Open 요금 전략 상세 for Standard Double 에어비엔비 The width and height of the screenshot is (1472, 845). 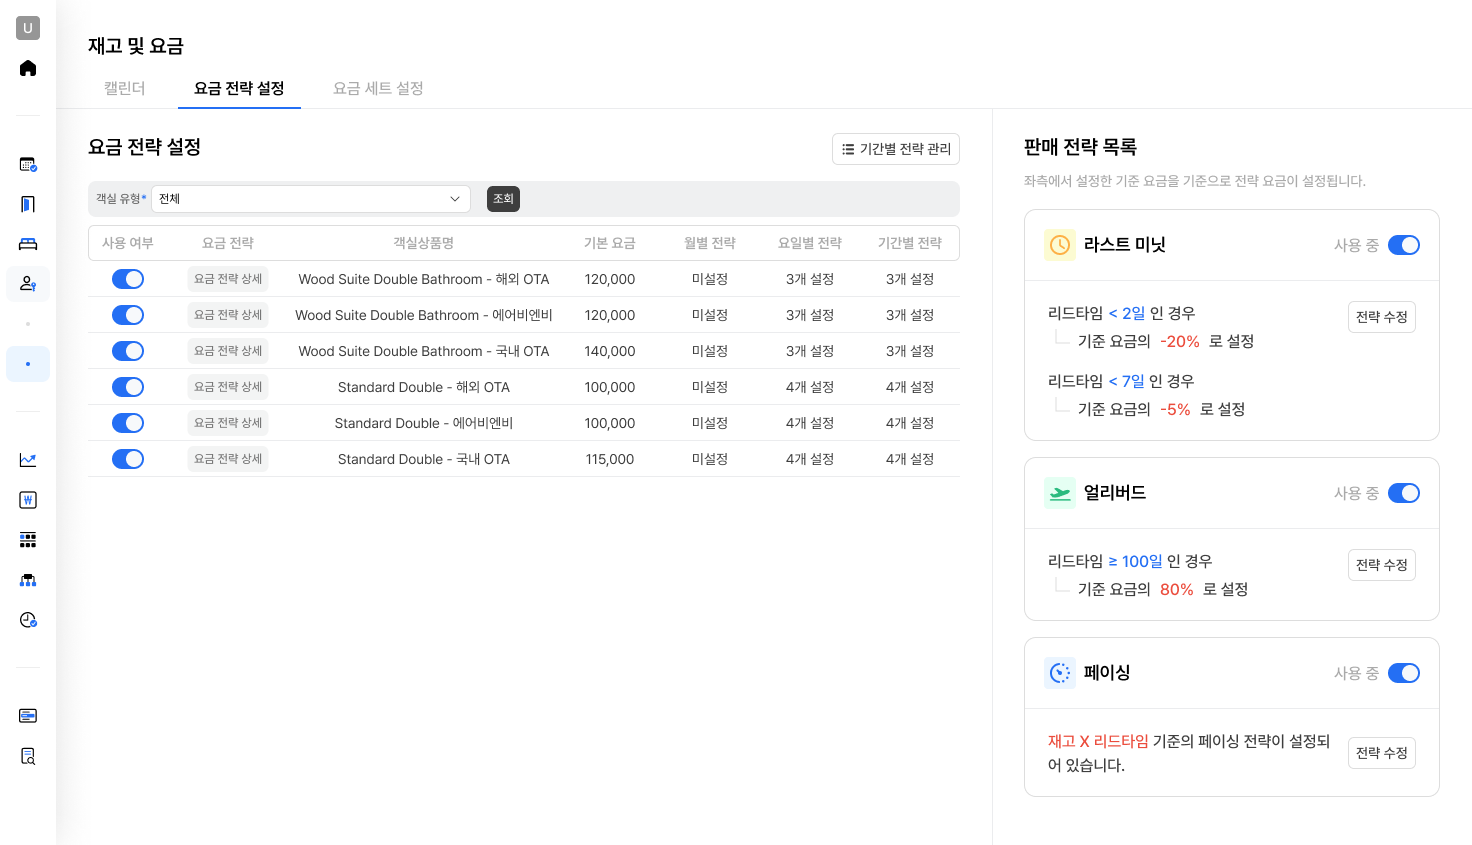(228, 423)
